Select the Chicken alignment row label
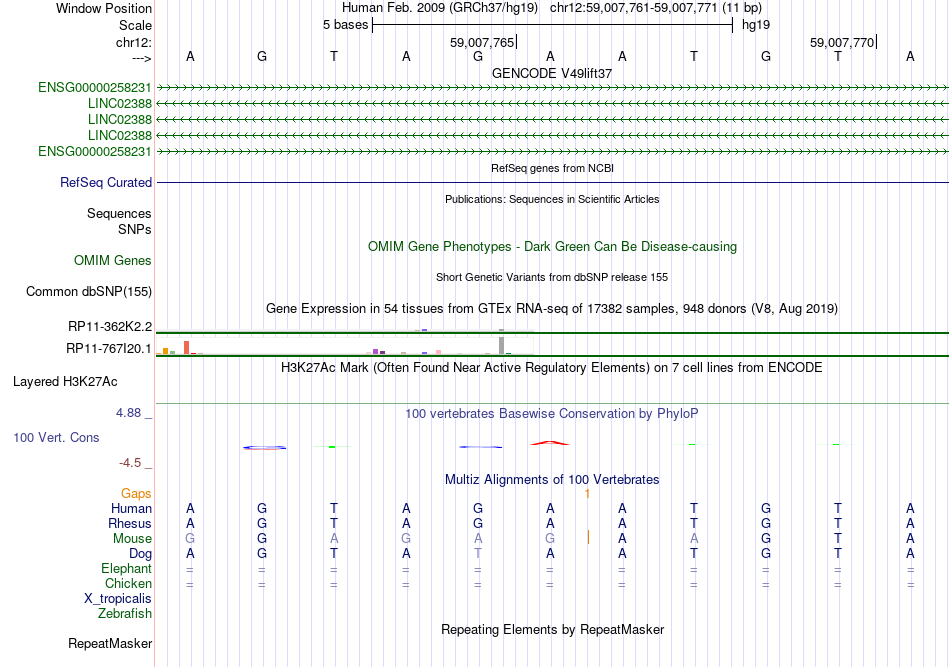This screenshot has height=667, width=950. point(128,583)
